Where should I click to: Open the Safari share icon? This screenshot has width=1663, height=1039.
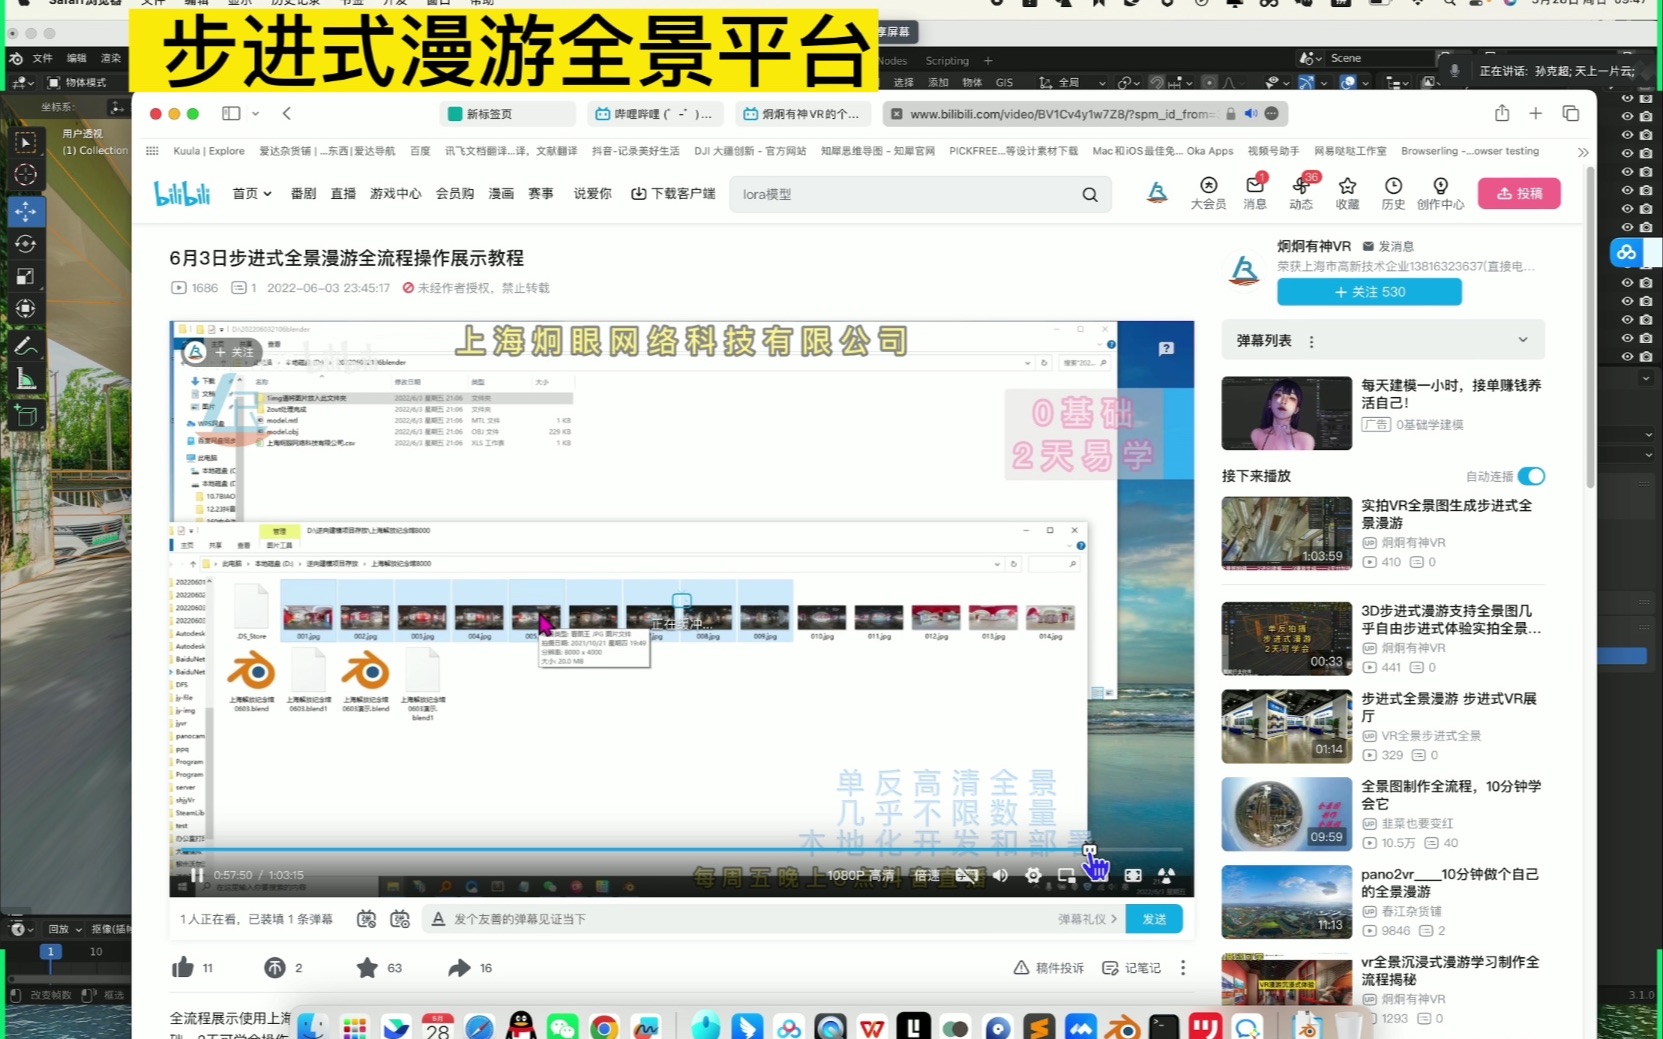click(x=1501, y=113)
